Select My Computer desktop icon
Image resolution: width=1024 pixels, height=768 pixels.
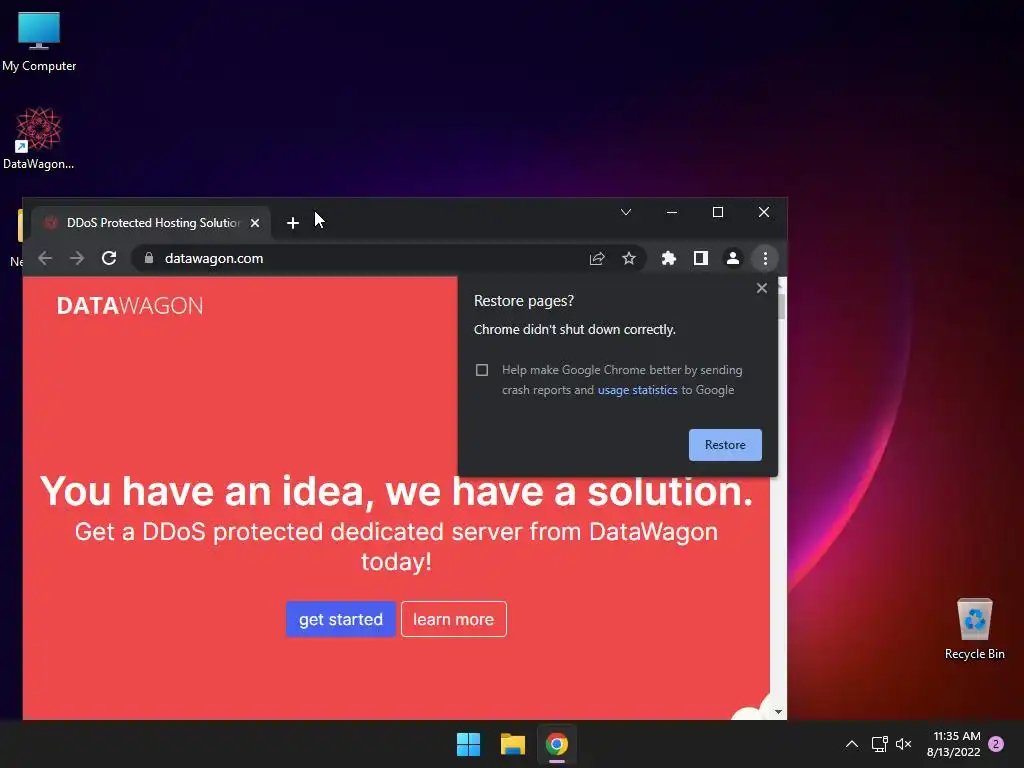pos(39,42)
